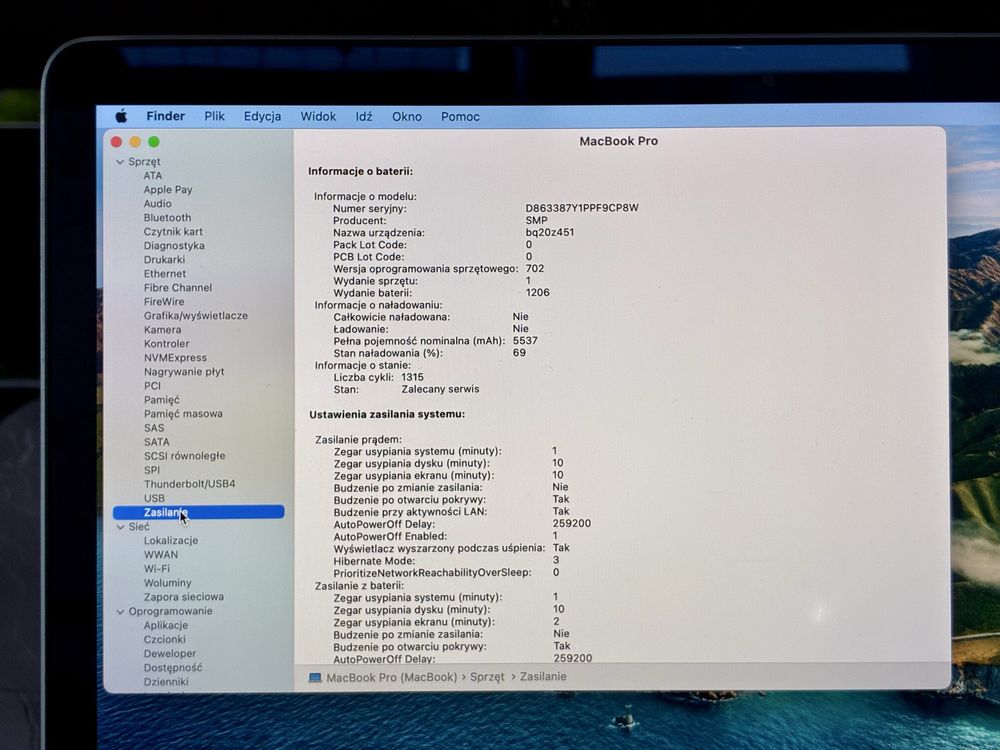Select Pamięć in the sidebar
Viewport: 1000px width, 750px height.
point(162,400)
